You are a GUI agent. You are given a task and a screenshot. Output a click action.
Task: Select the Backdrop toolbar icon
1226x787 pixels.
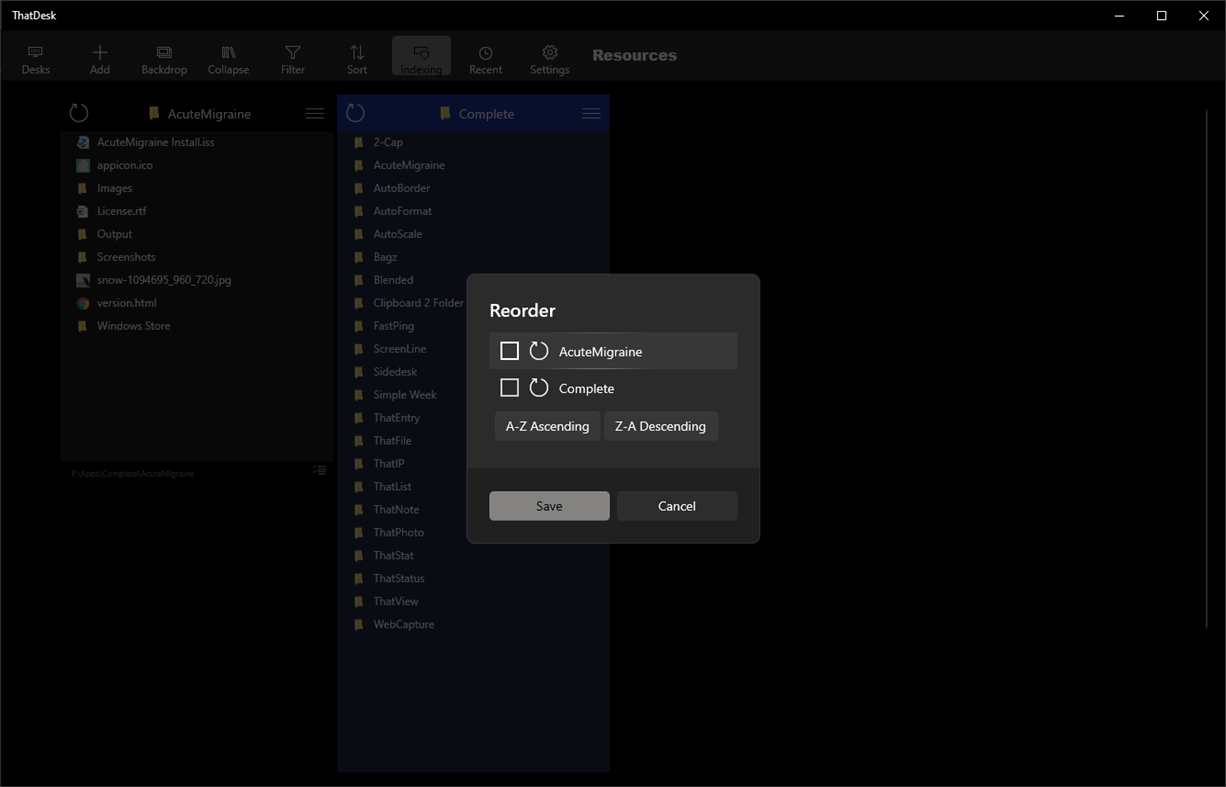[x=163, y=57]
